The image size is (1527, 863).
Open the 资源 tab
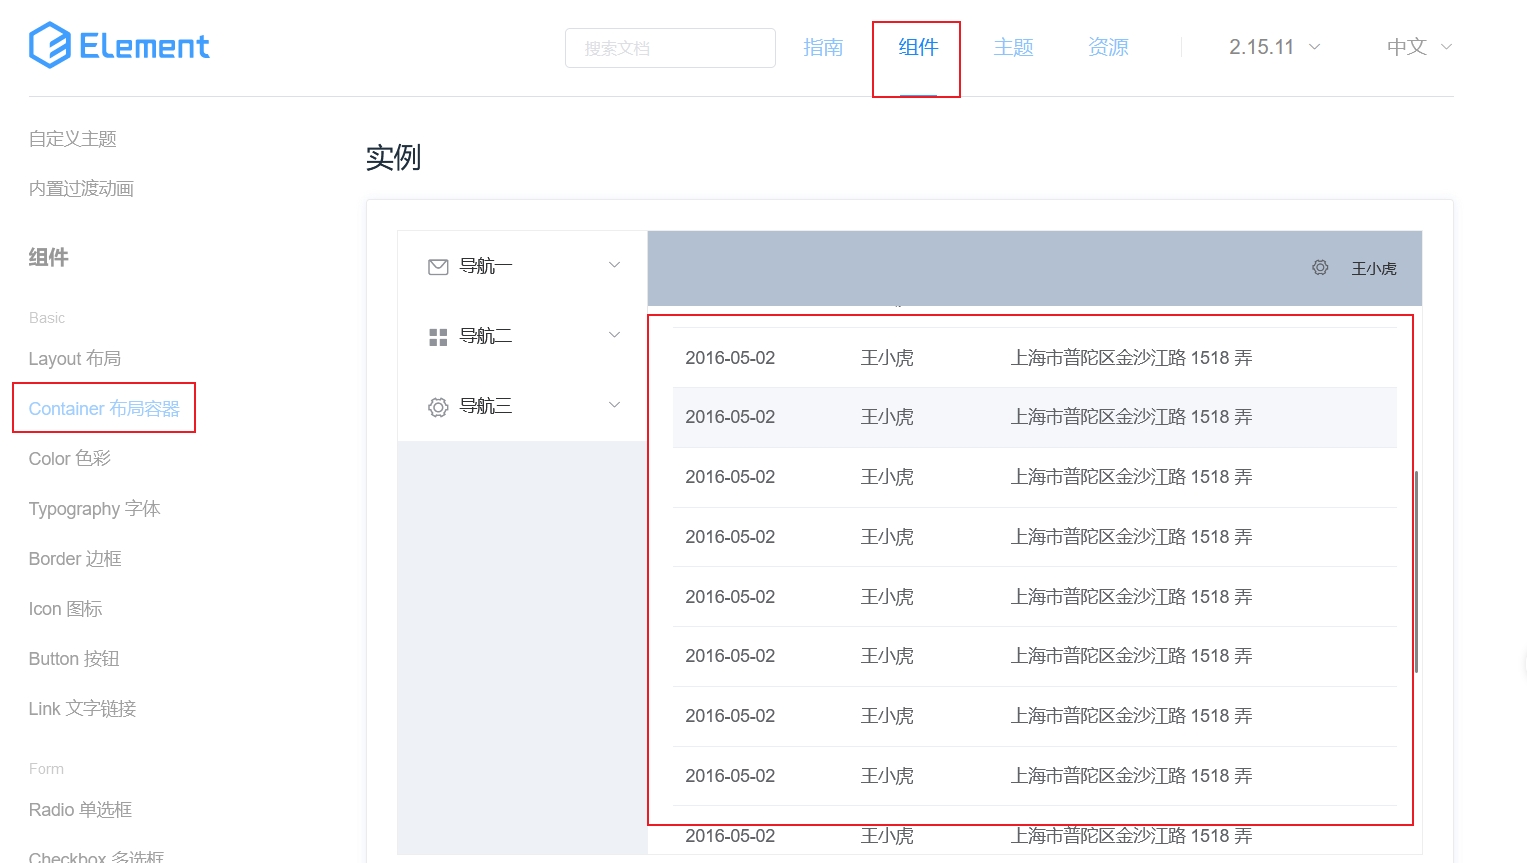point(1108,47)
